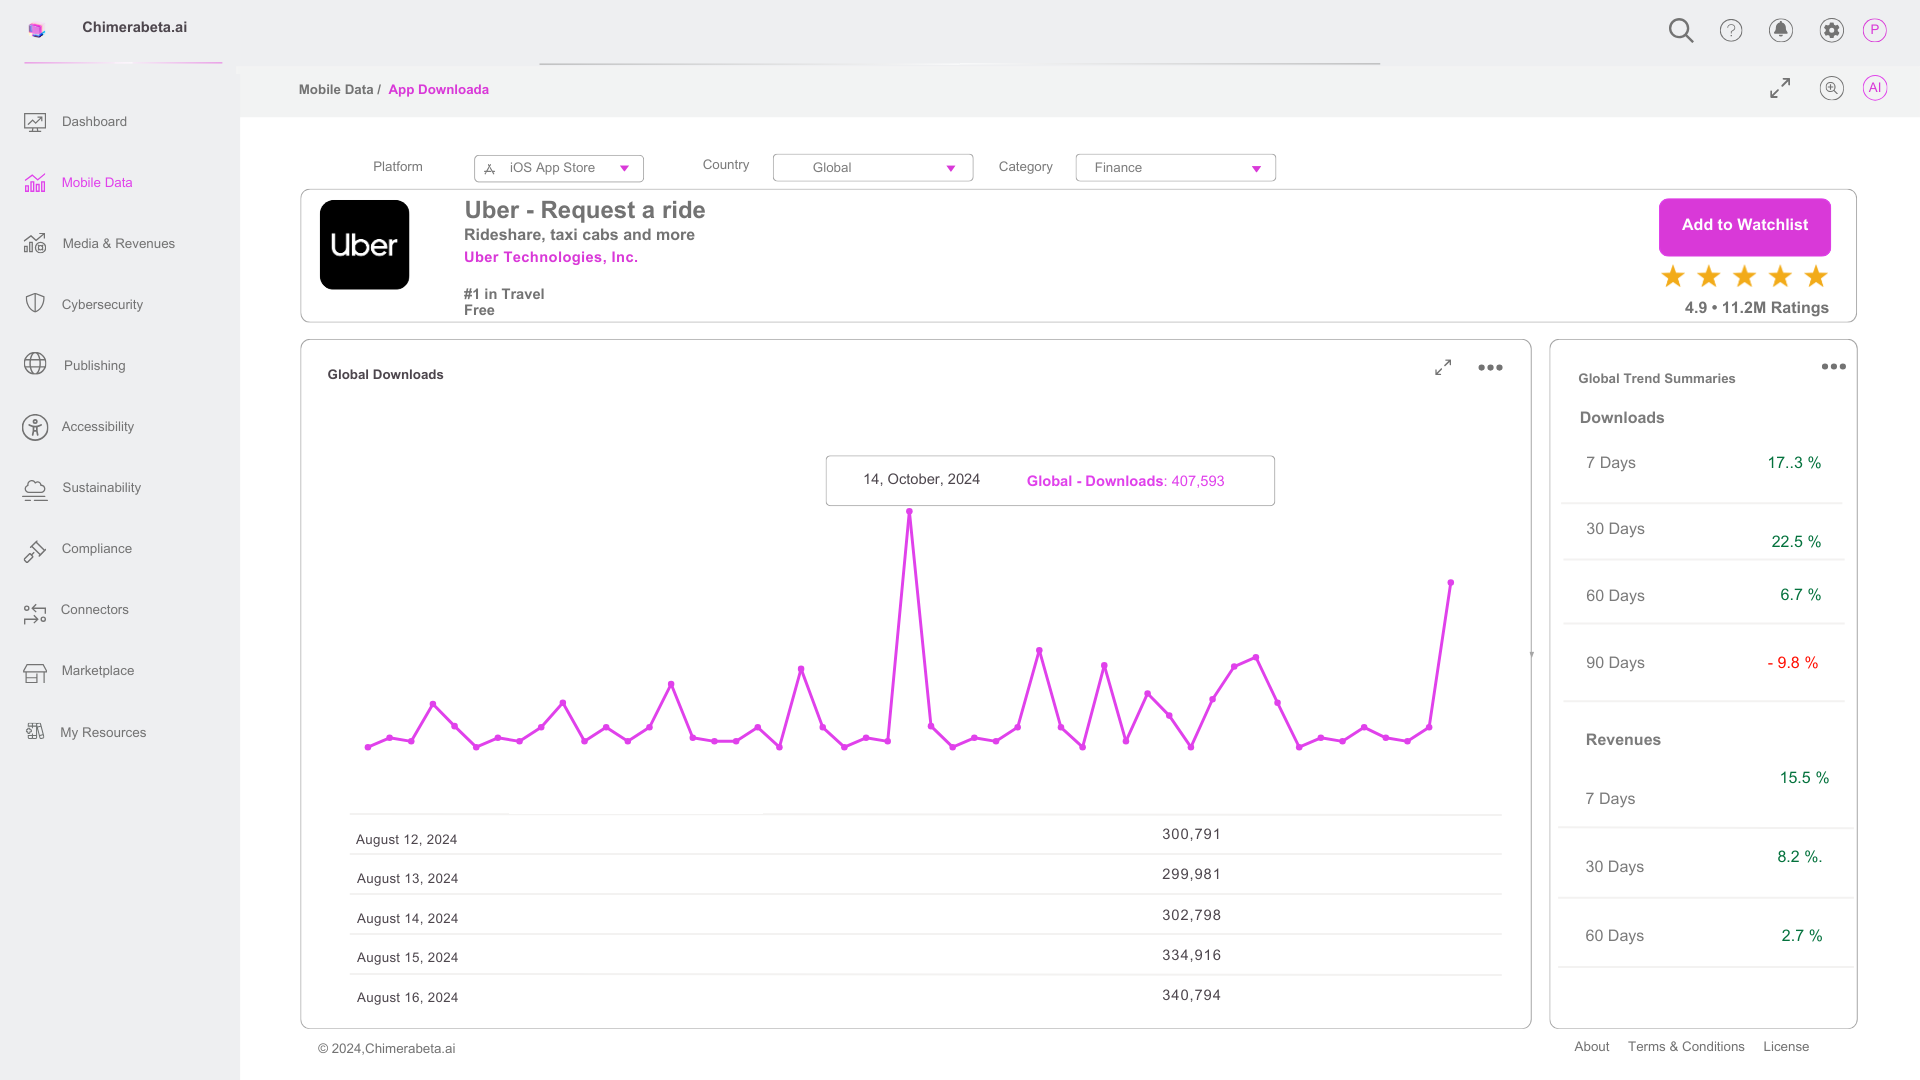Viewport: 1920px width, 1080px height.
Task: Click the Add to Watchlist button
Action: 1744,226
